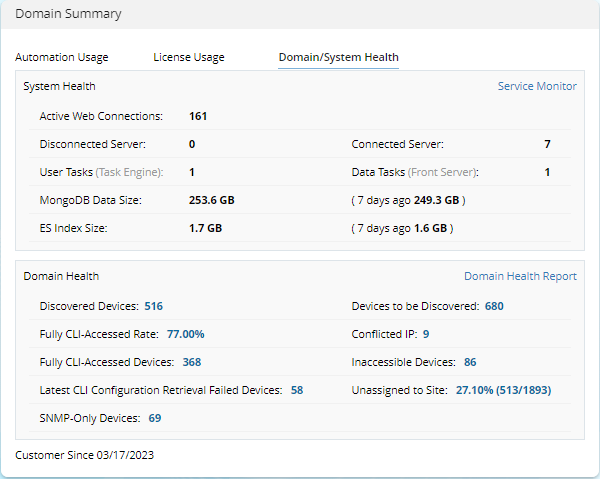Click the Active Web Connections value 161

(198, 117)
